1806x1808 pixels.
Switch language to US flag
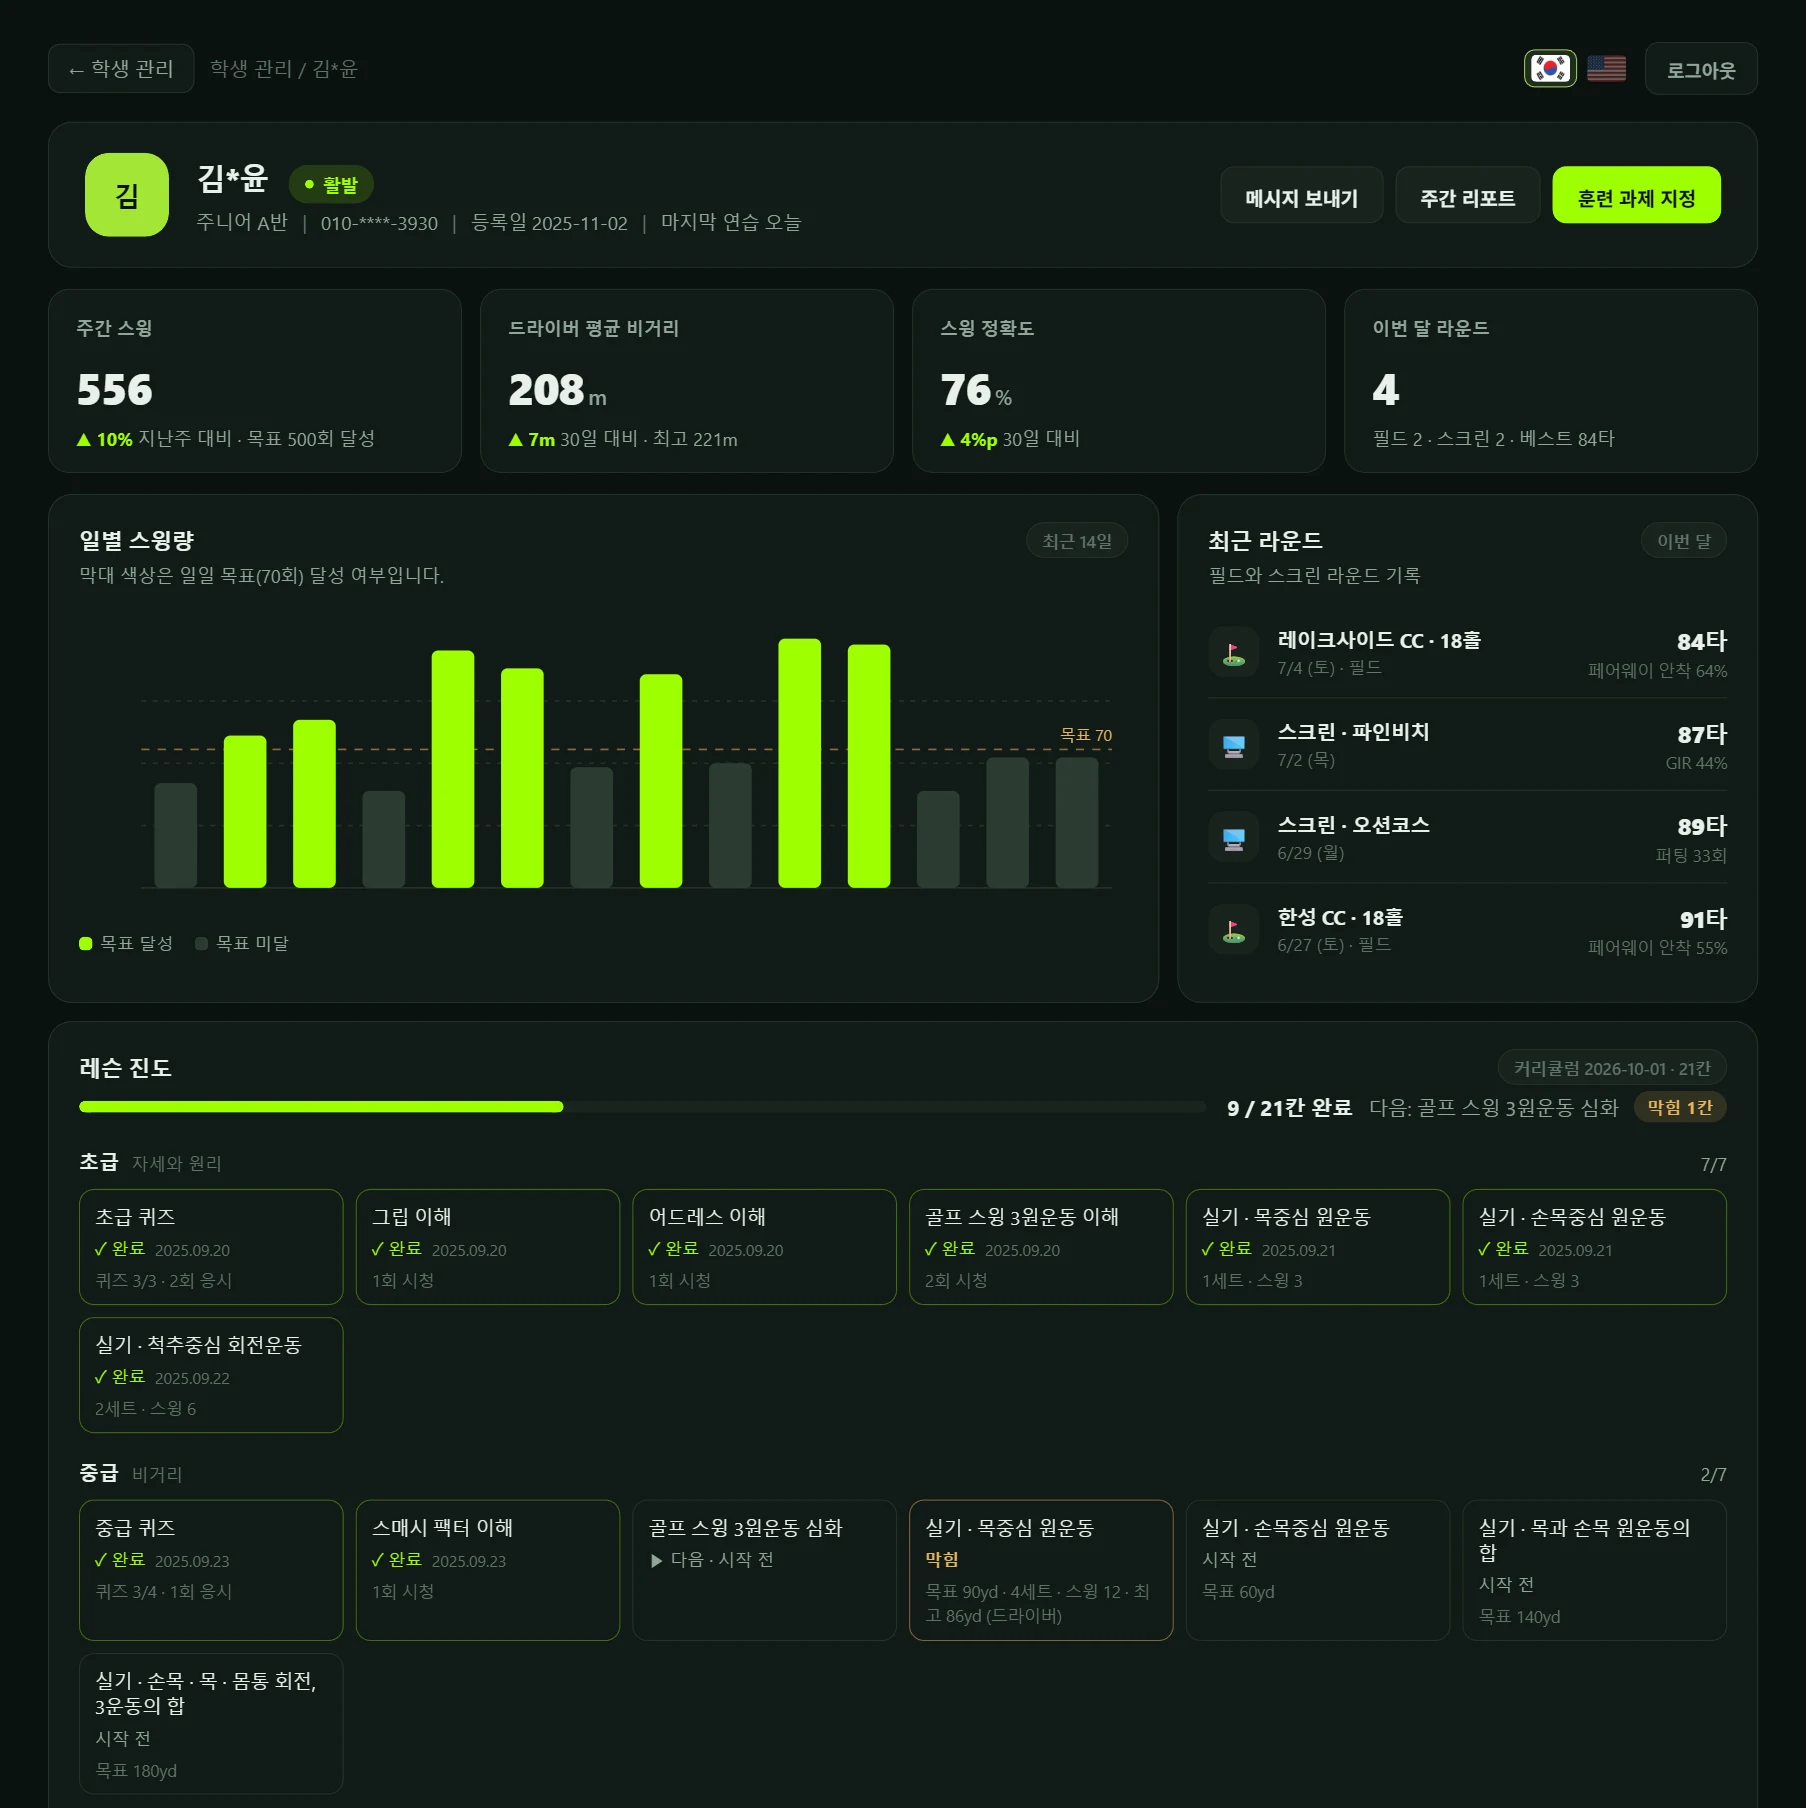click(x=1606, y=68)
